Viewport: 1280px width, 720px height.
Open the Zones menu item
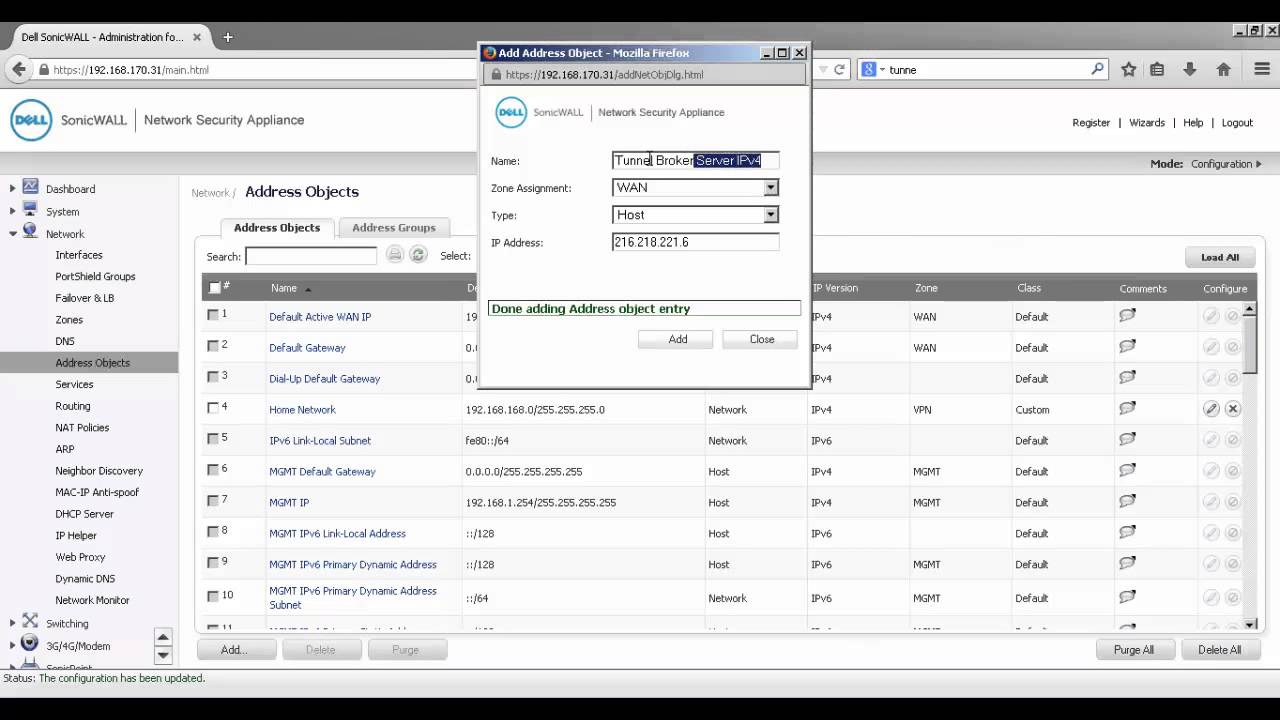(x=69, y=319)
